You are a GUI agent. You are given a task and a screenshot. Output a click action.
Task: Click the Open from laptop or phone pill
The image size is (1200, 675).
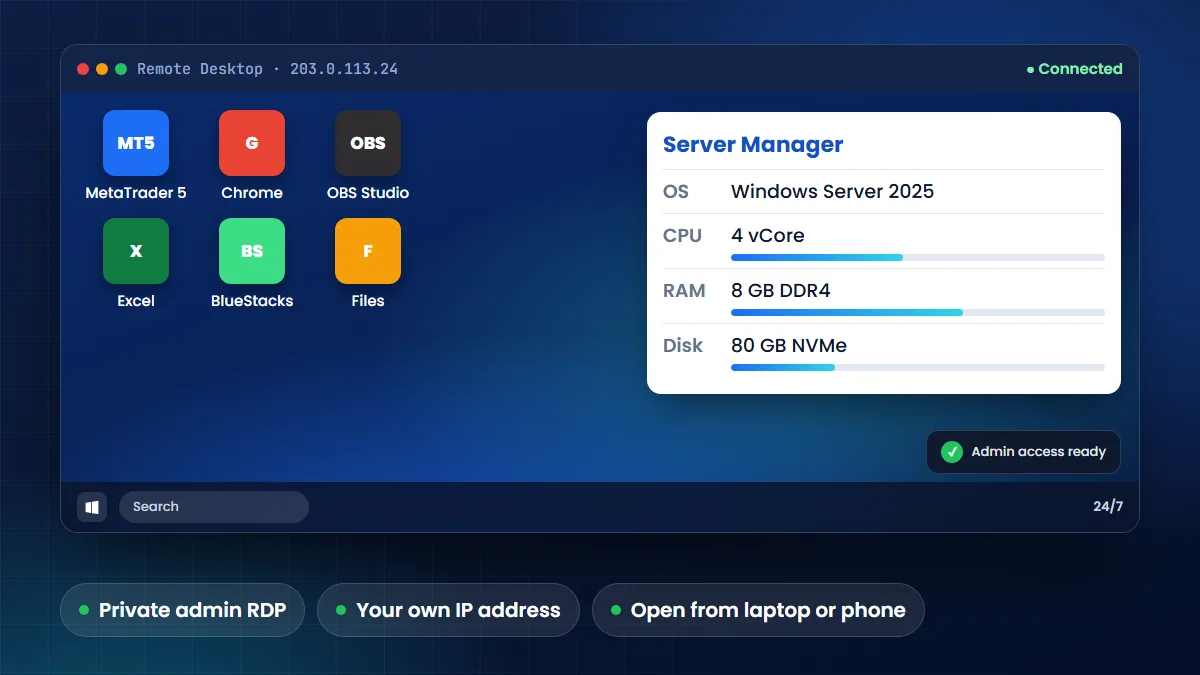[758, 610]
